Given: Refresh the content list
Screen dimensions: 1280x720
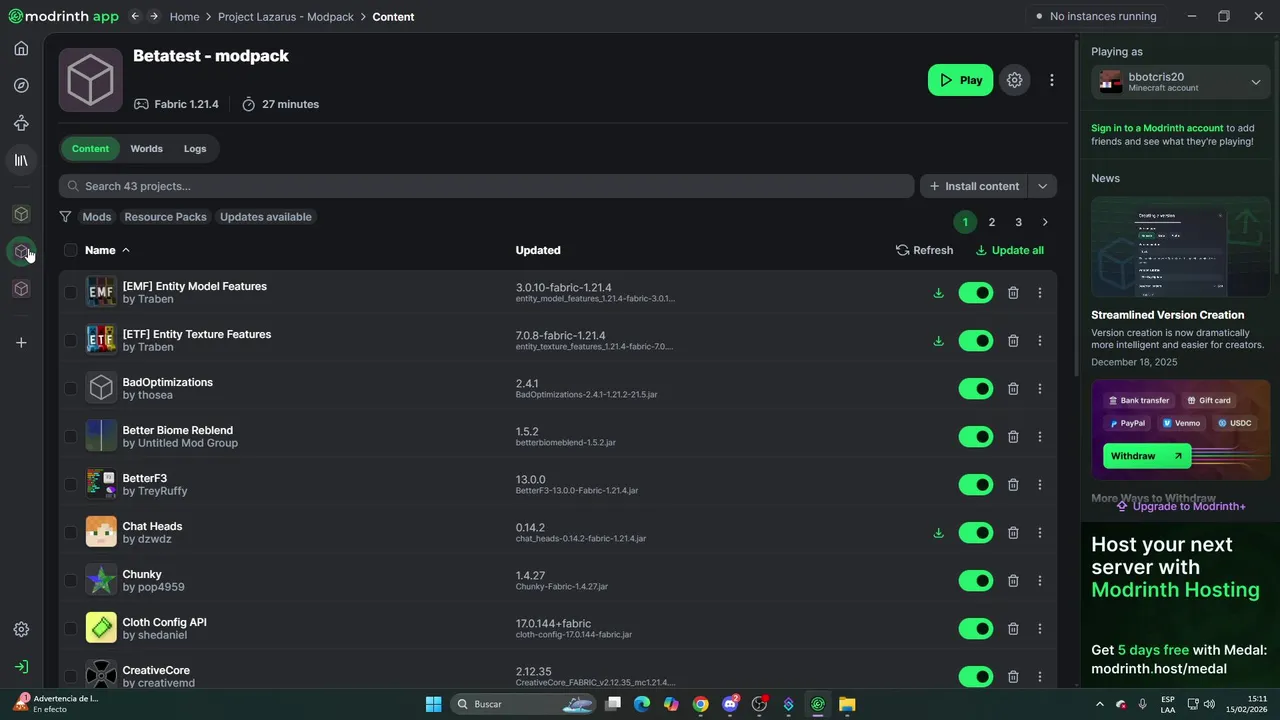Looking at the screenshot, I should point(924,250).
